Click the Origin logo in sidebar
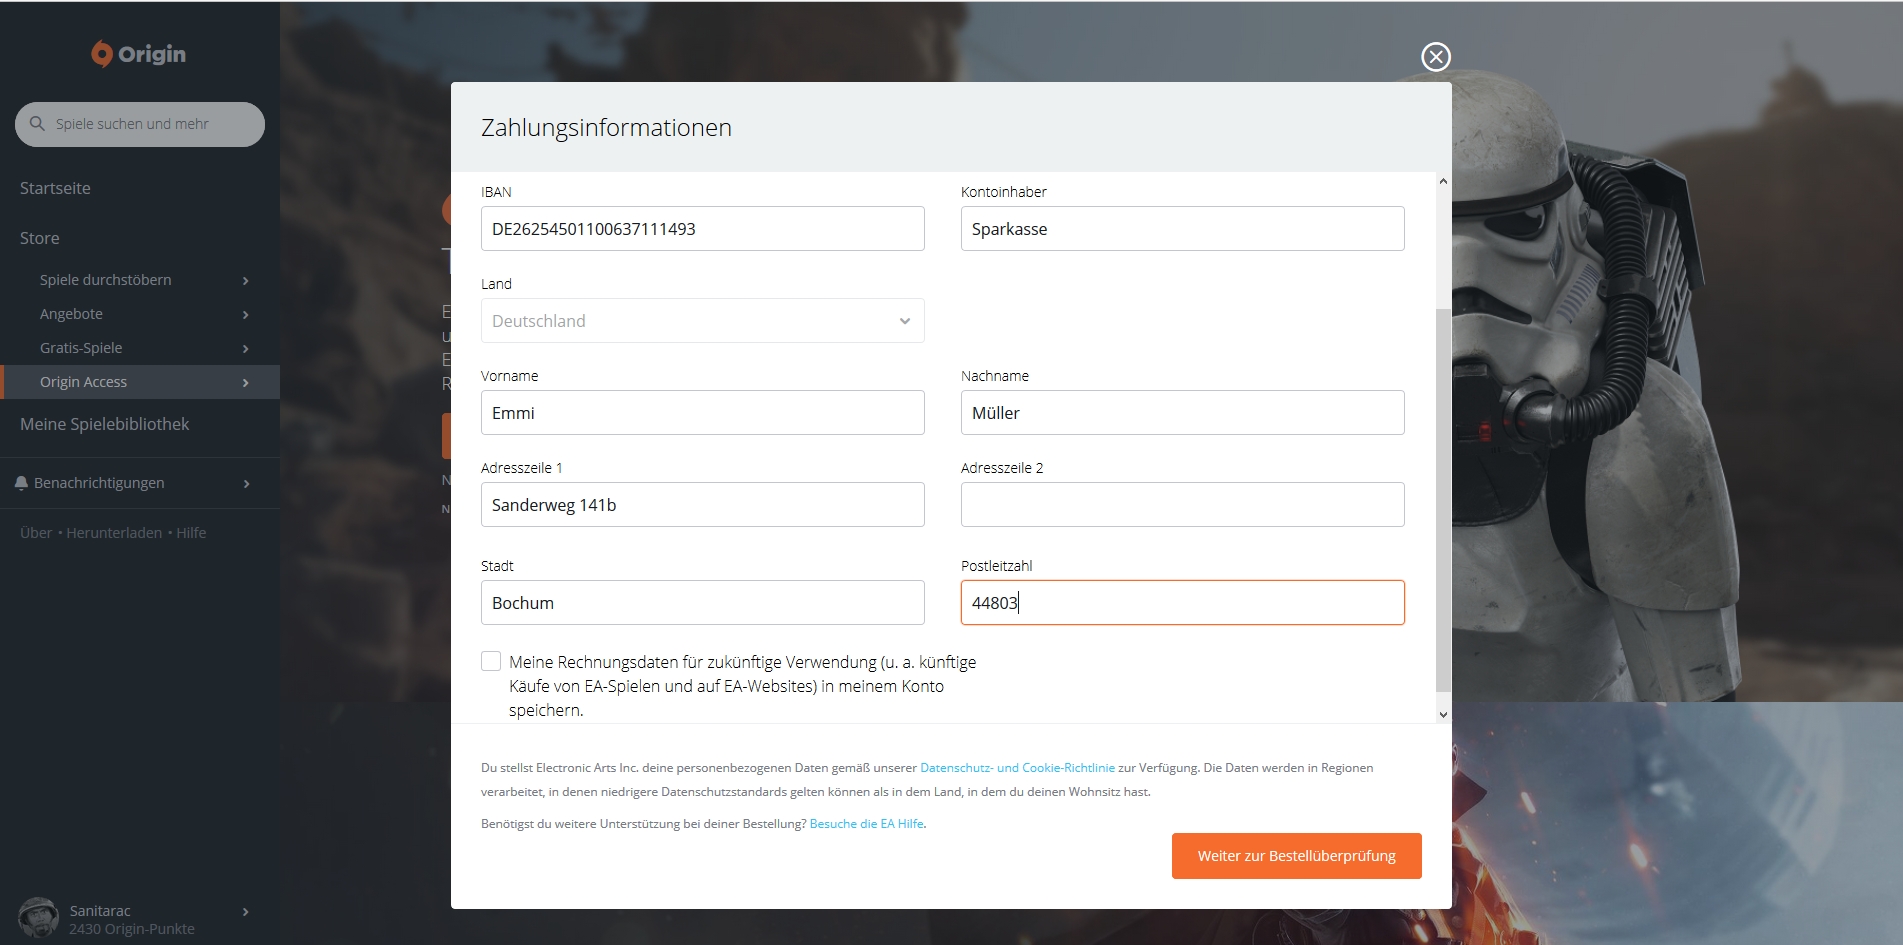Image resolution: width=1903 pixels, height=945 pixels. pos(138,54)
